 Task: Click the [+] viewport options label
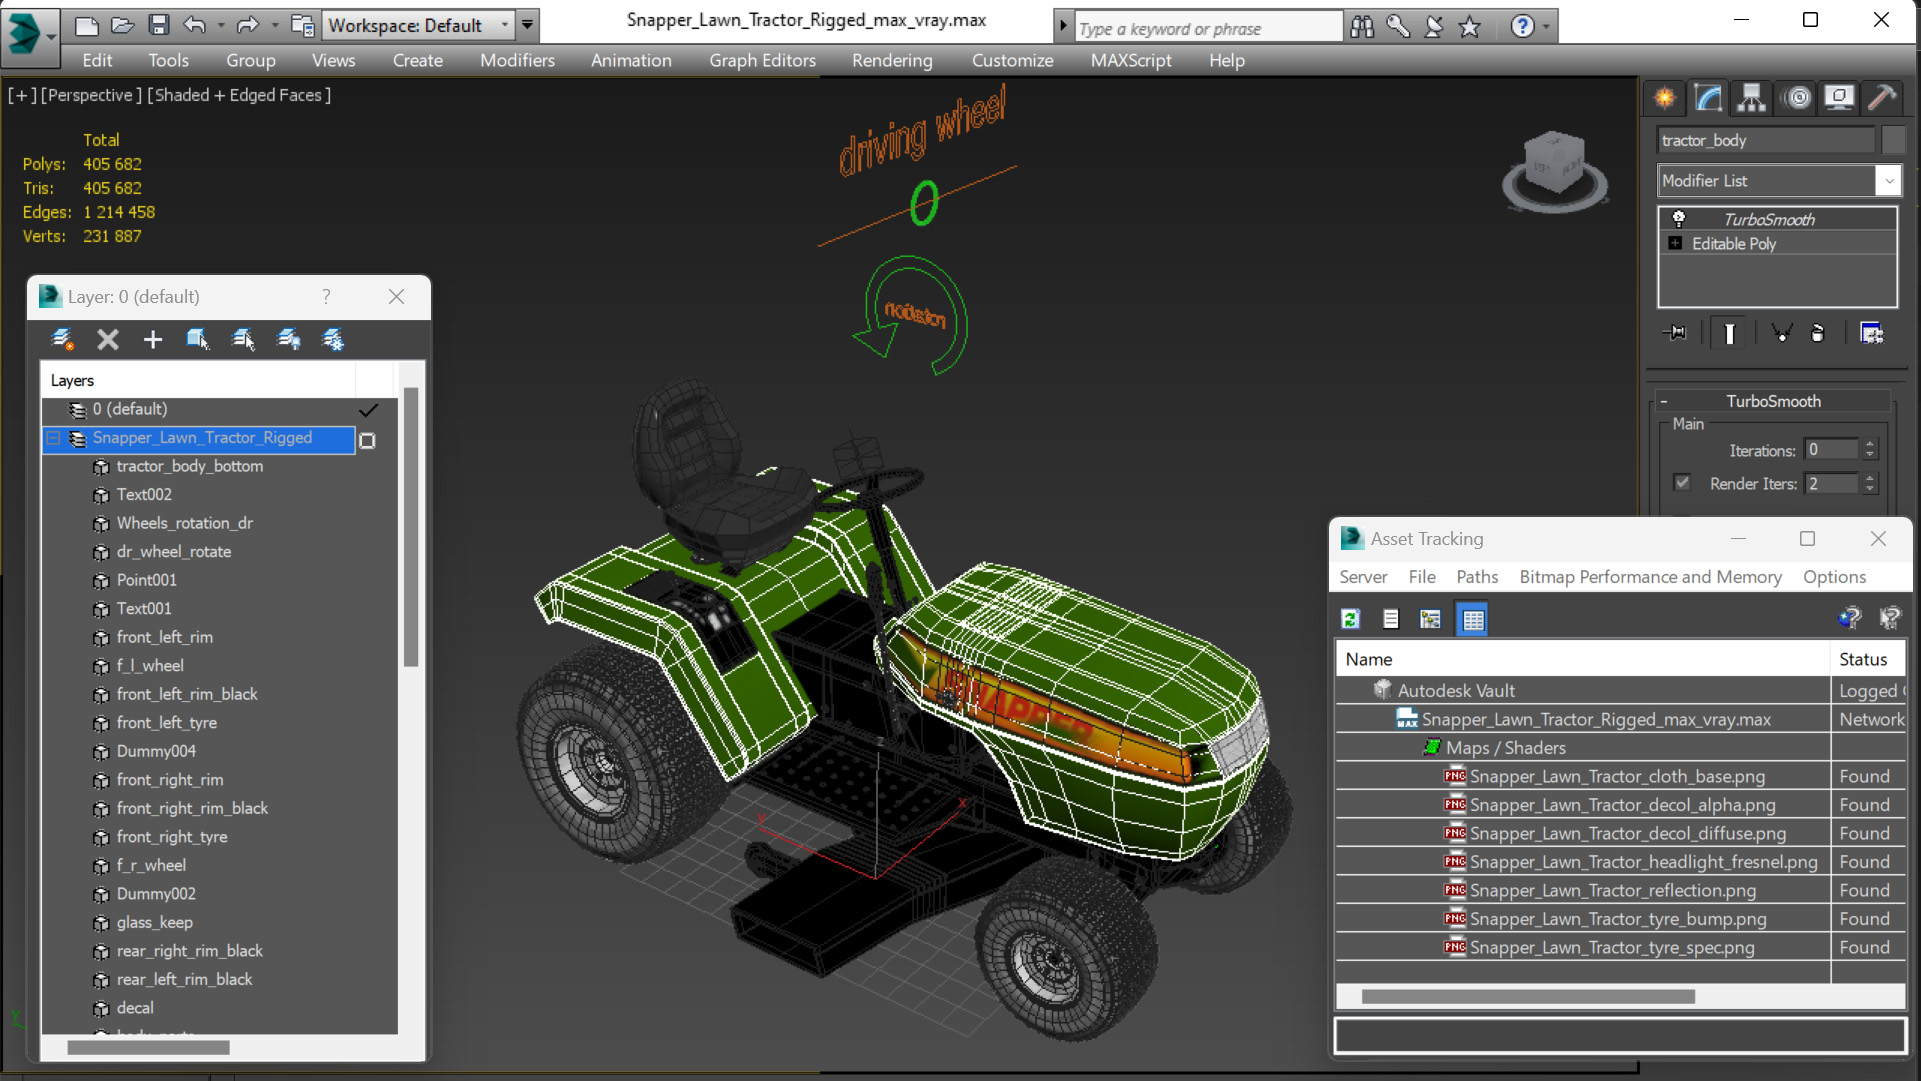tap(22, 95)
